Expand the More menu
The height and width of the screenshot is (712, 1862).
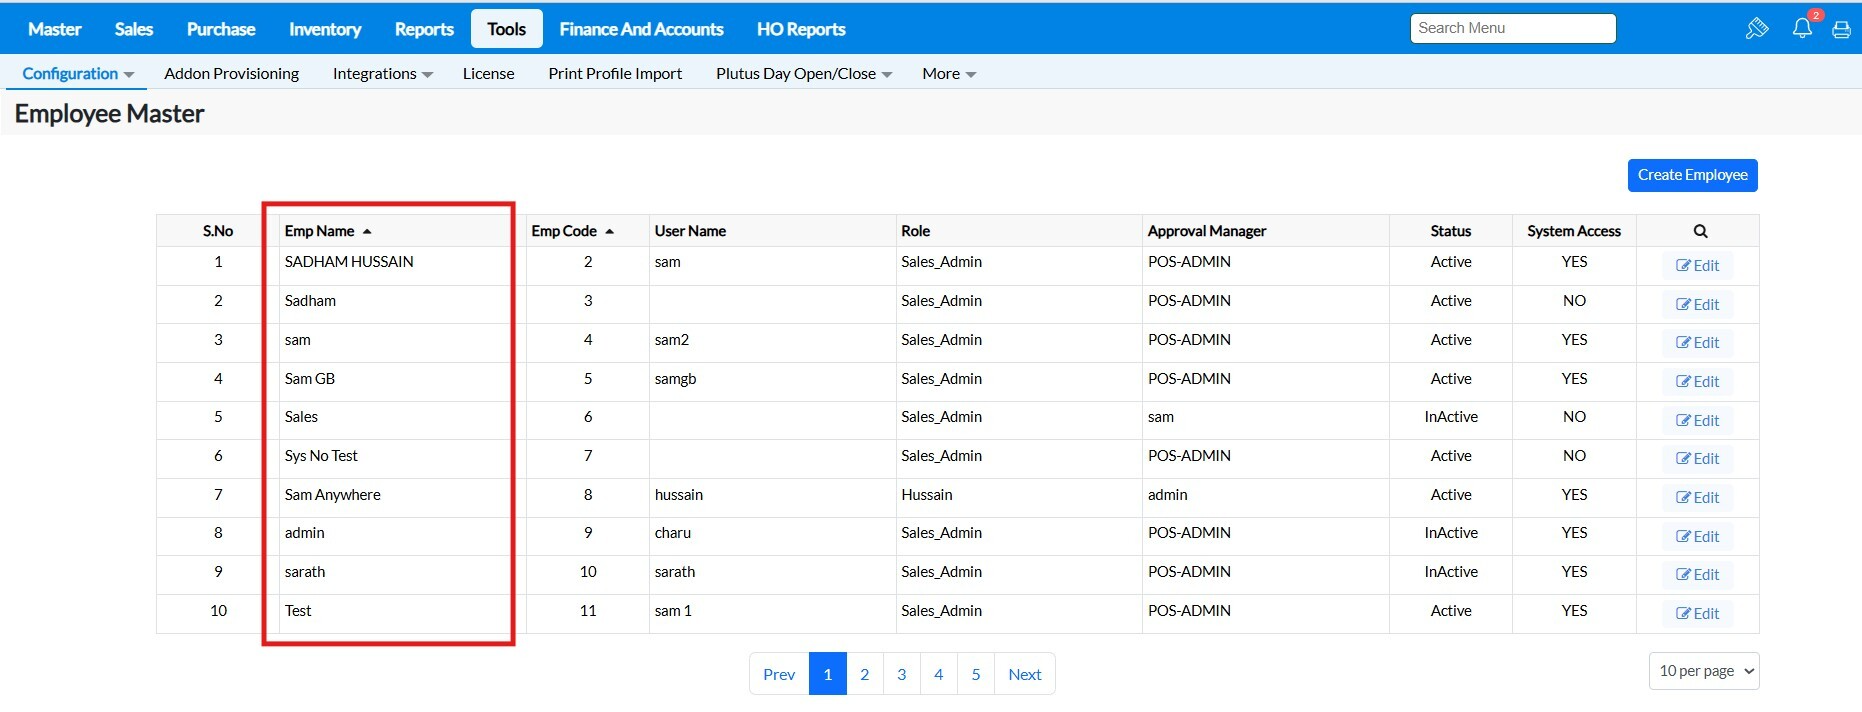pos(948,74)
